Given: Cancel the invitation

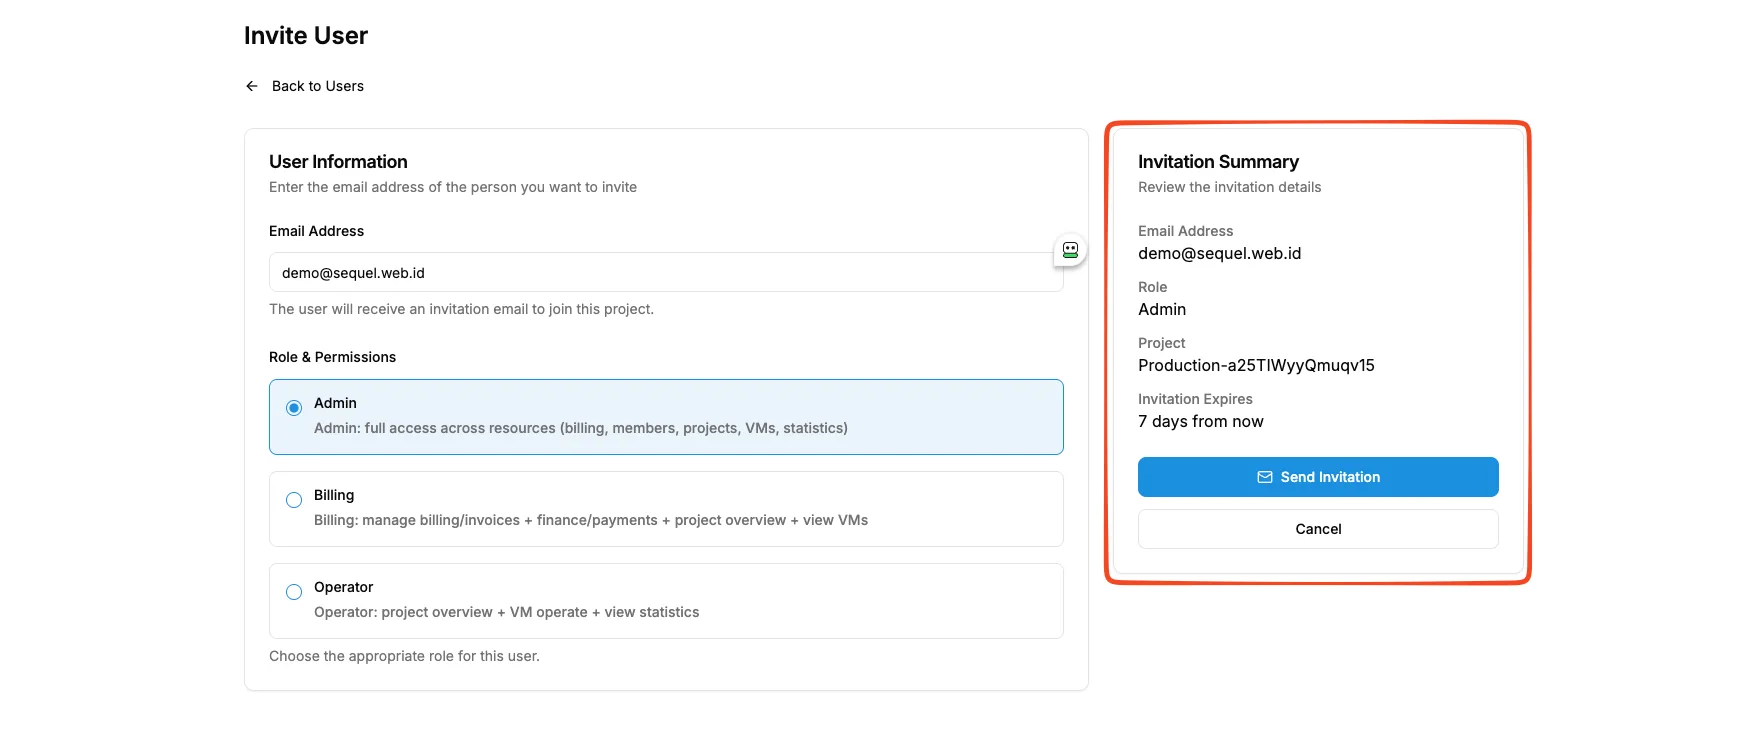Looking at the screenshot, I should [1318, 529].
